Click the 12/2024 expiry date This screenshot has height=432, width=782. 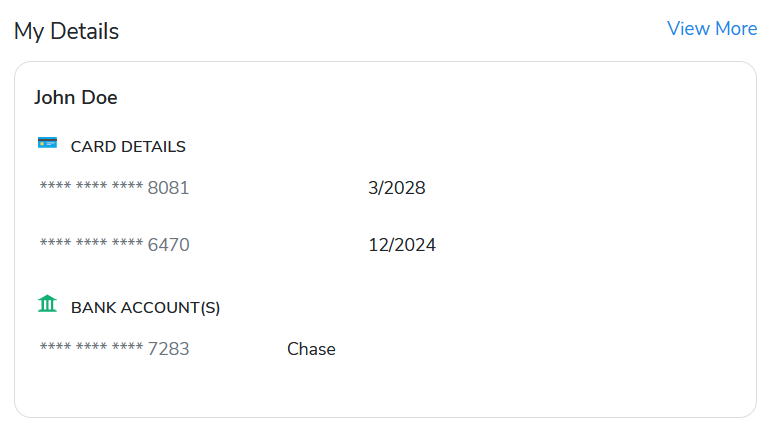coord(402,245)
